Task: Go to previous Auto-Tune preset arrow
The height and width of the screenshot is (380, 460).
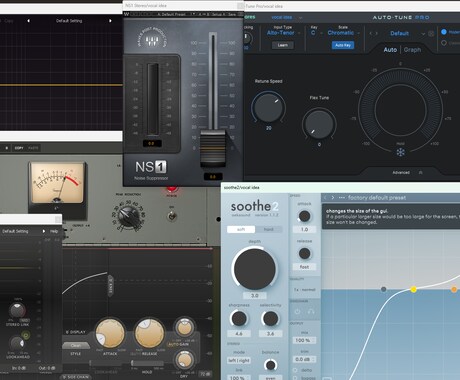Action: (x=371, y=33)
